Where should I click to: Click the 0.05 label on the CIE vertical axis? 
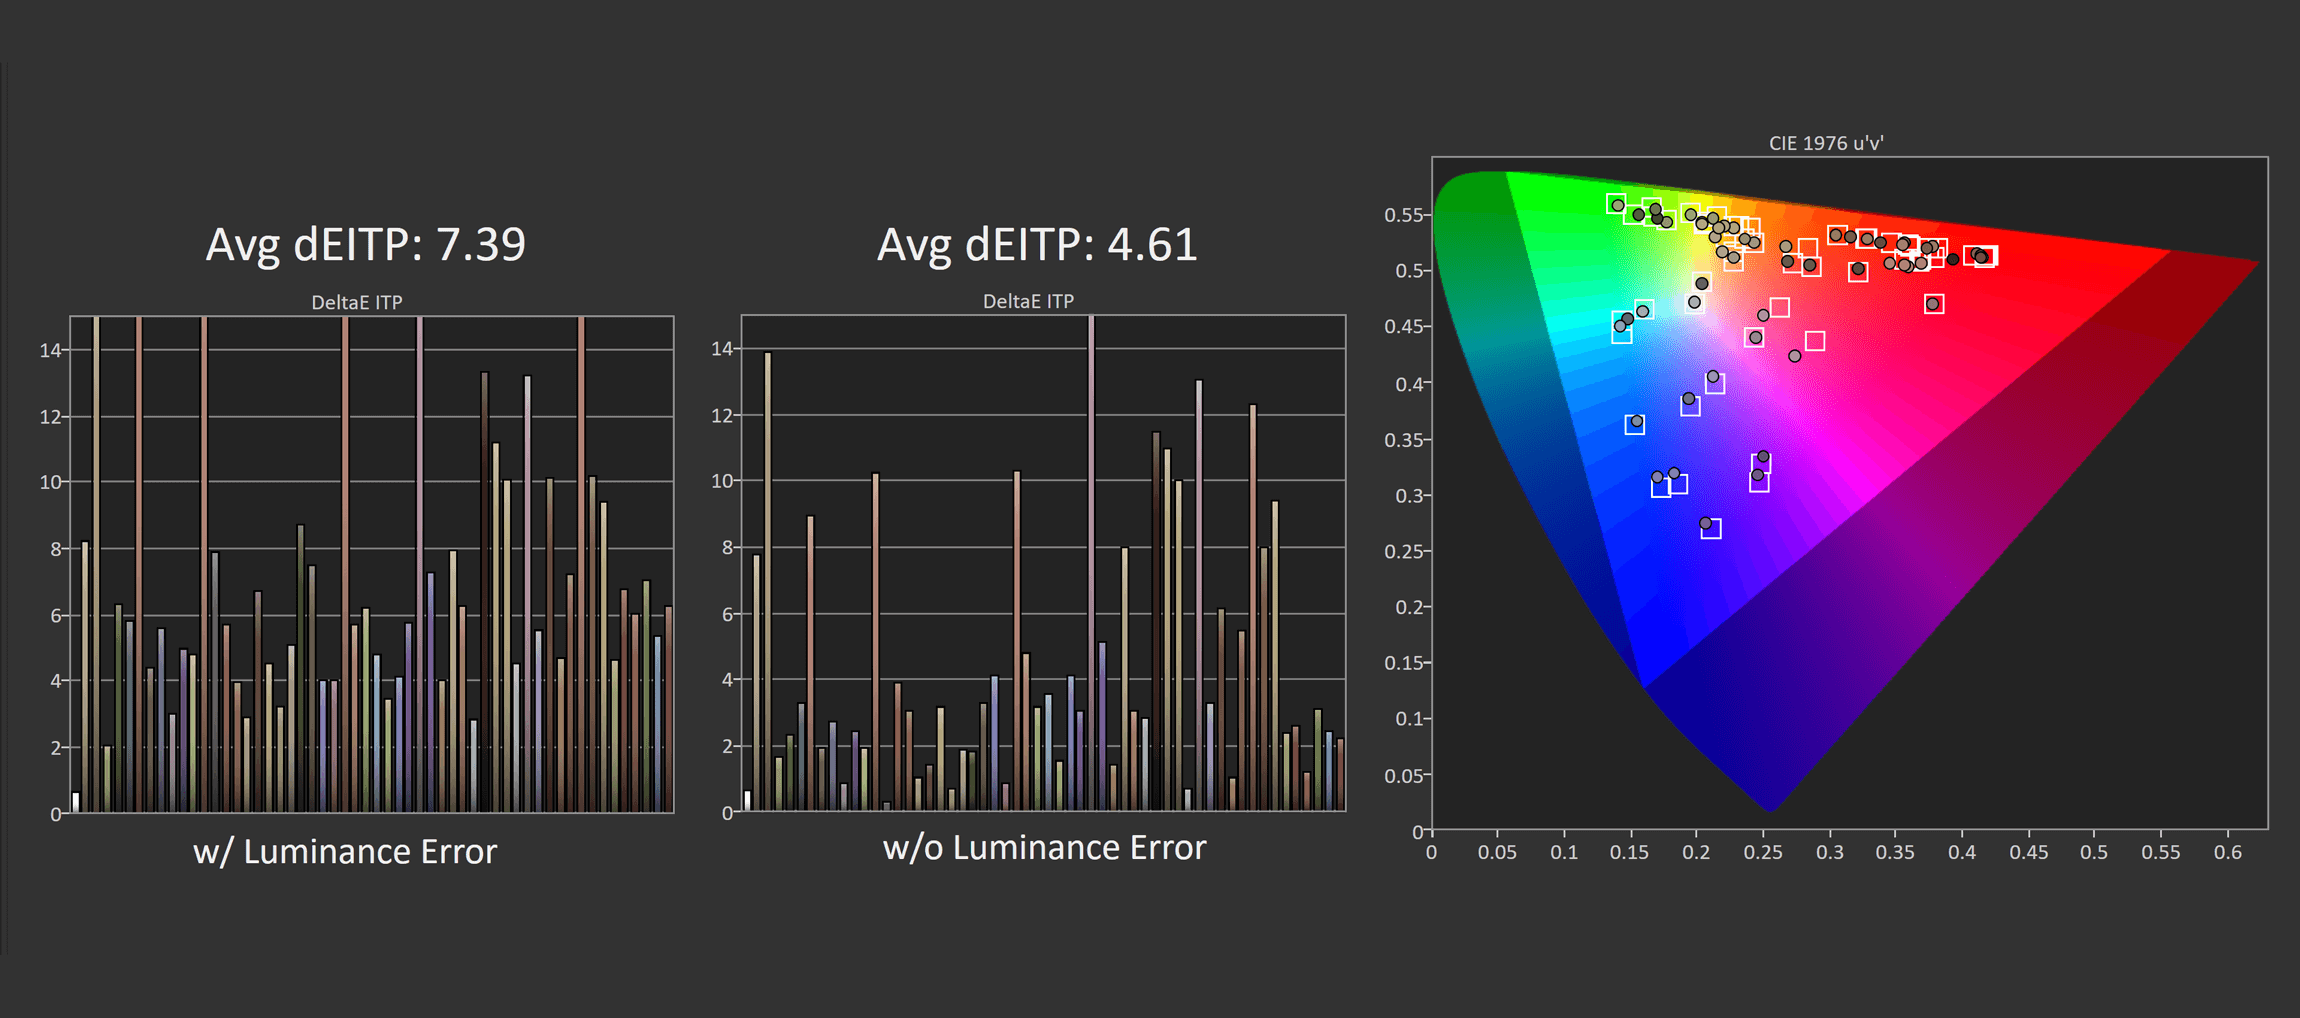coord(1403,775)
